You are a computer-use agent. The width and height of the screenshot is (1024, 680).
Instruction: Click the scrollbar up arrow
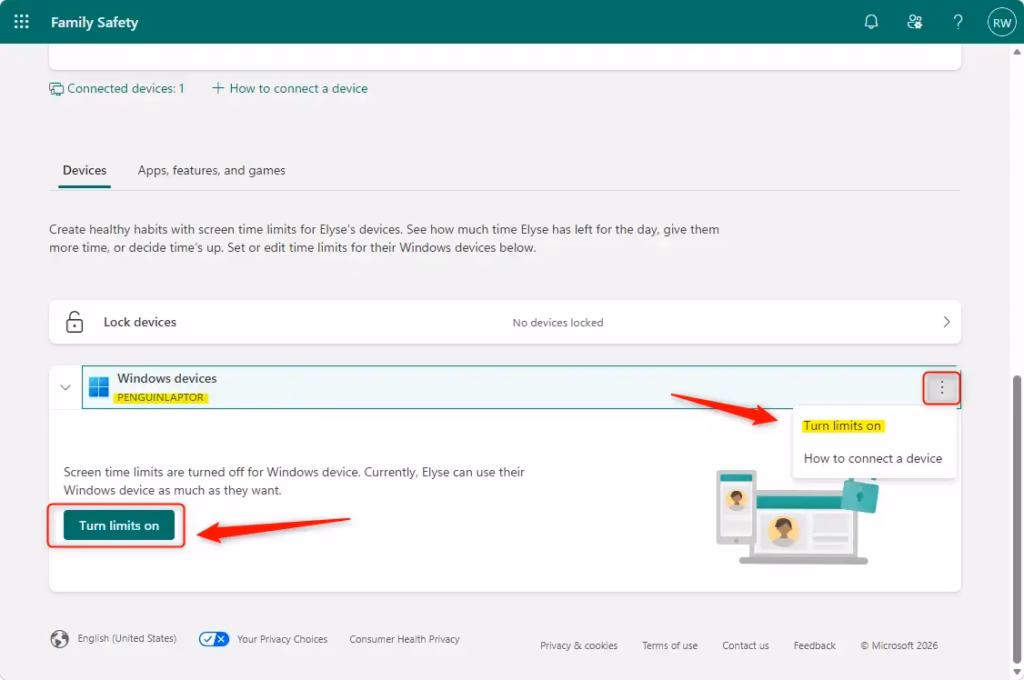(1017, 52)
